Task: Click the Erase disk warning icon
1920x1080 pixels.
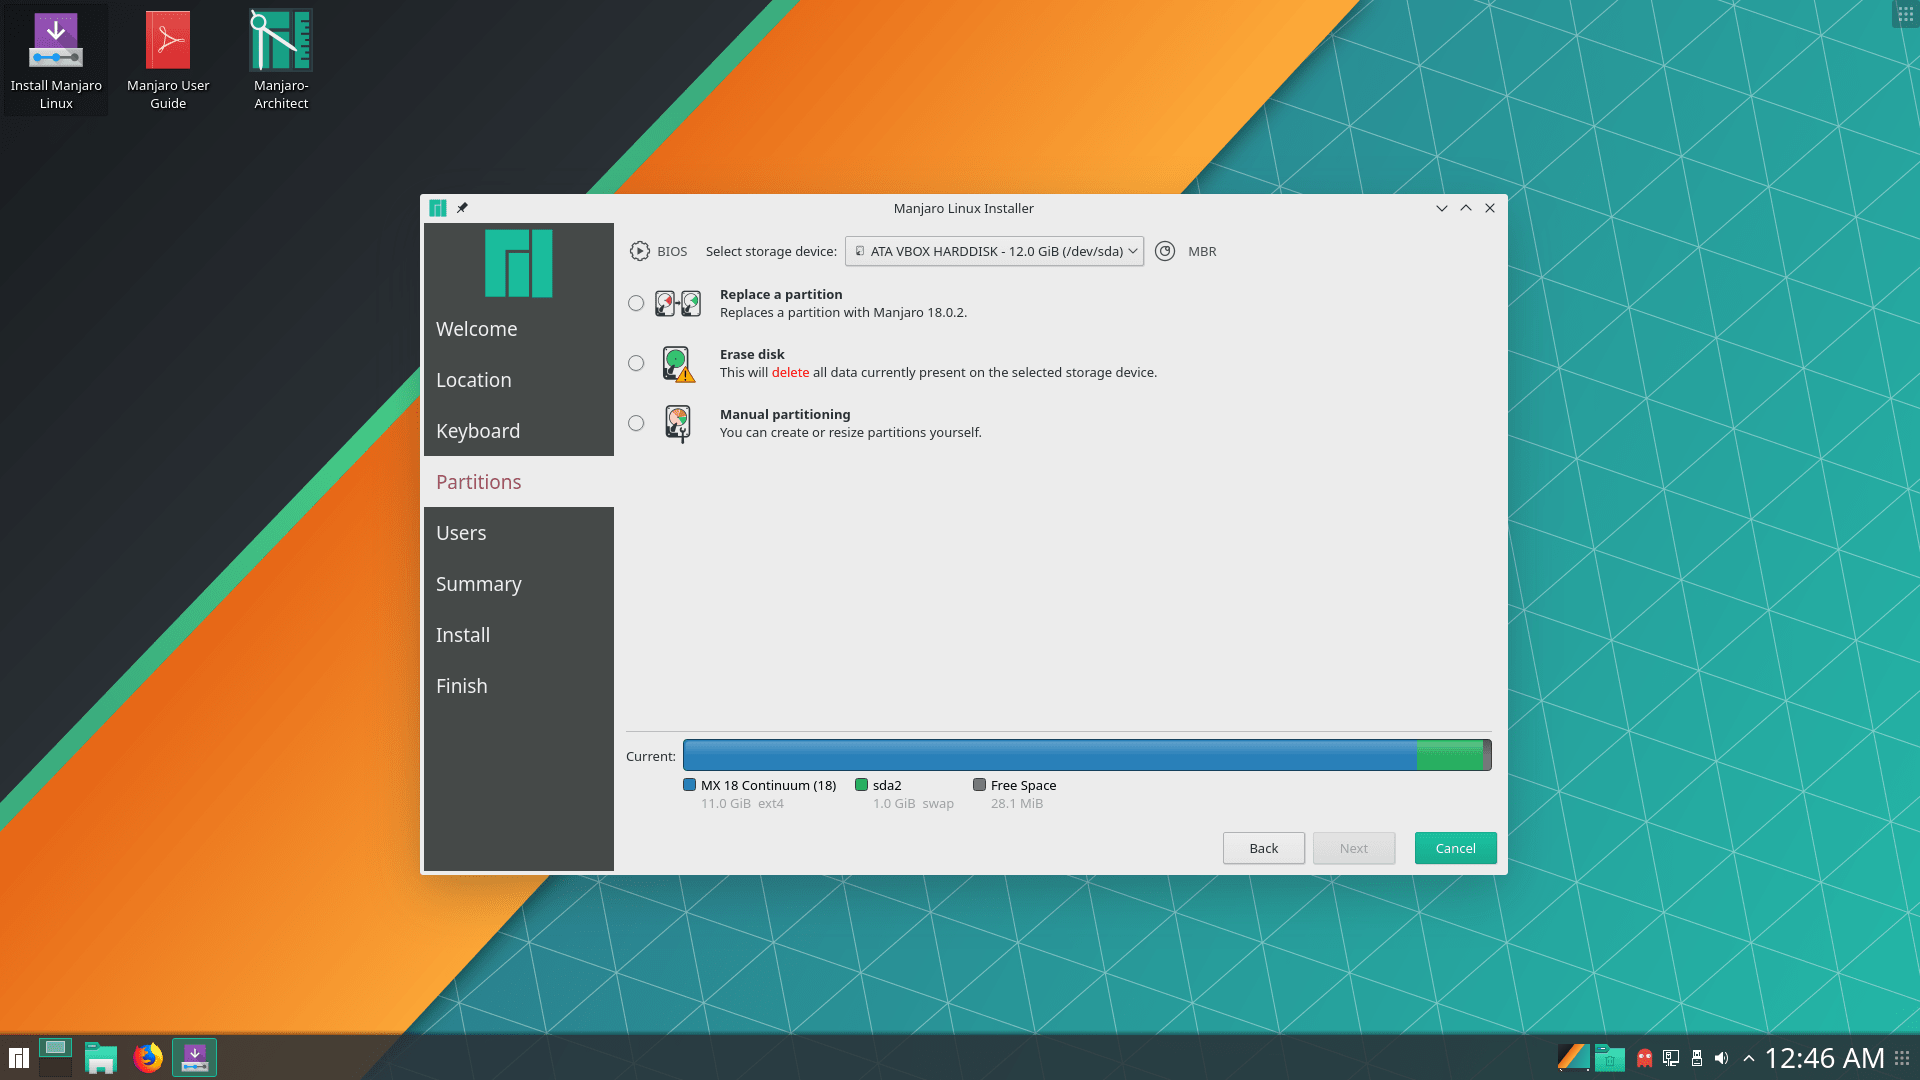Action: [678, 364]
